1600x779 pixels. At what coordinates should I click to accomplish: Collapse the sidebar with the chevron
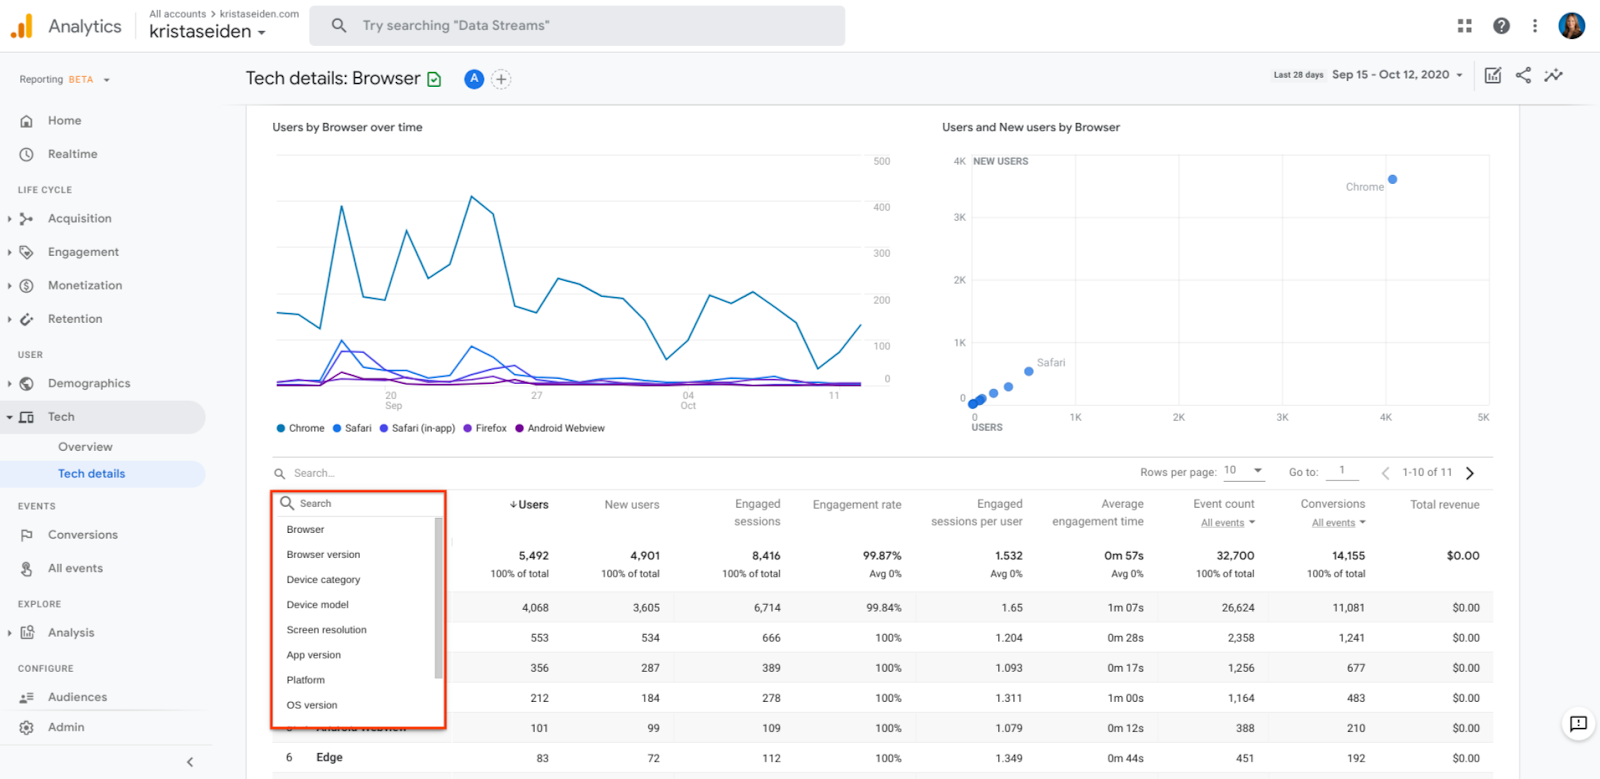click(x=190, y=762)
